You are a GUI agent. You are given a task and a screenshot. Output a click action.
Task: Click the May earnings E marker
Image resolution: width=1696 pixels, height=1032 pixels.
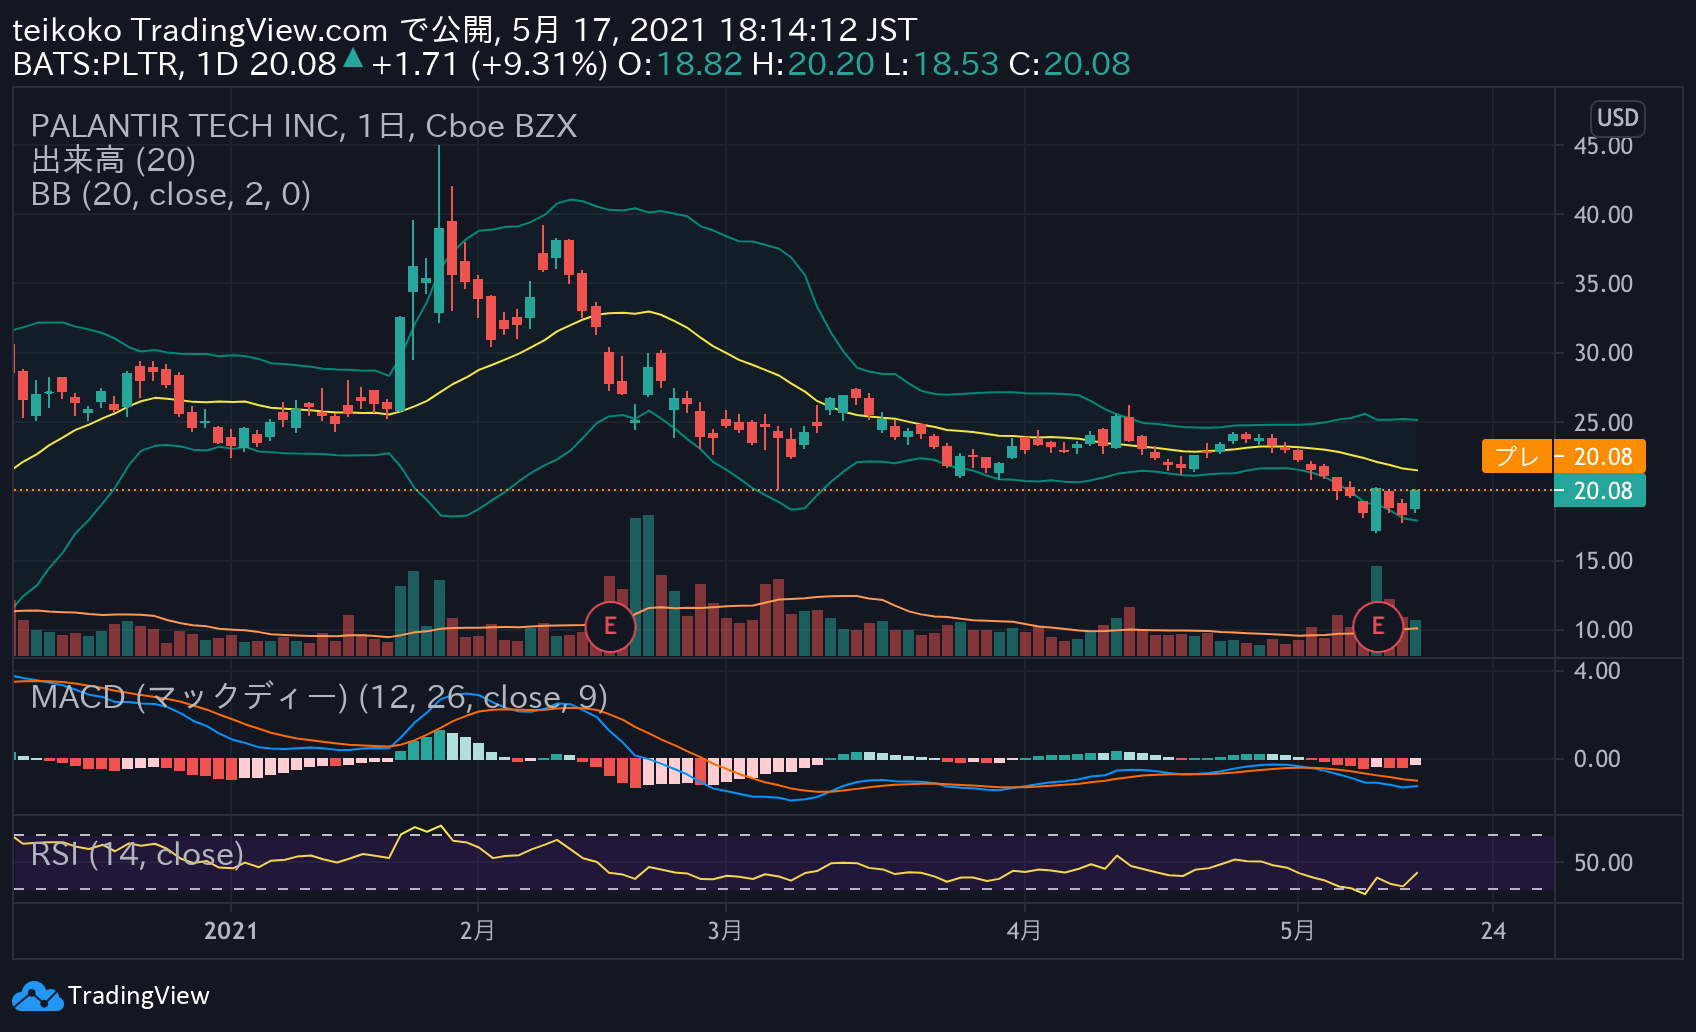tap(1378, 627)
